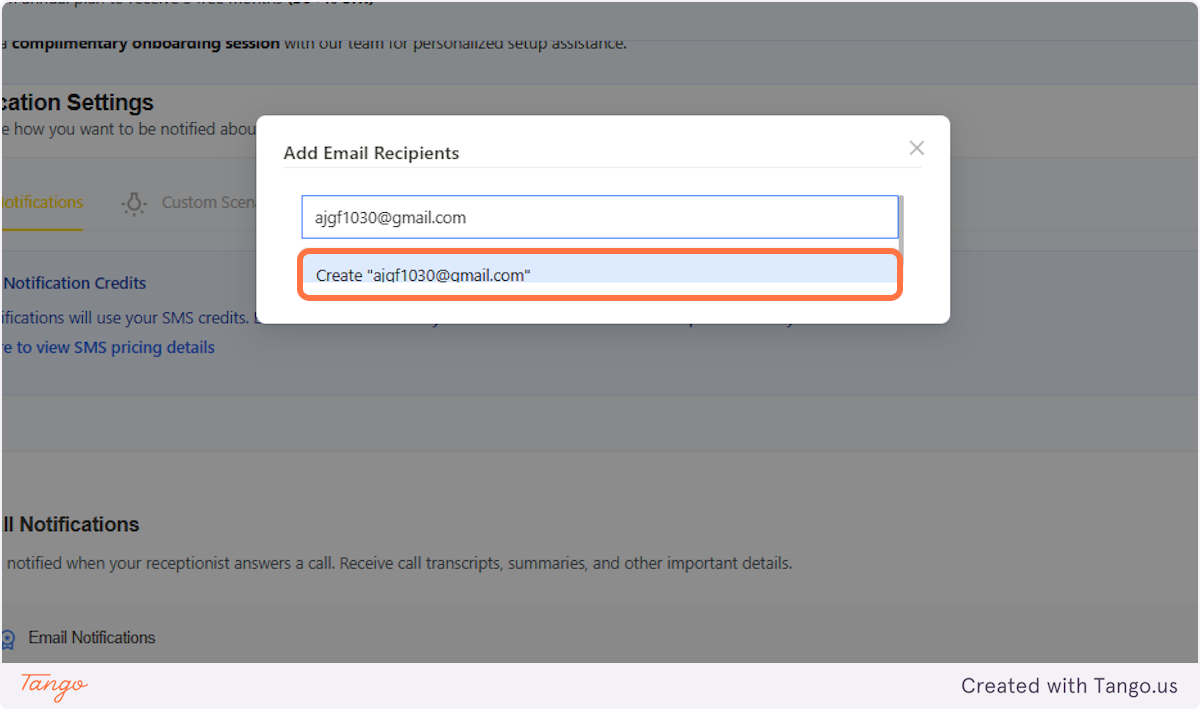1200x709 pixels.
Task: Click the Email Notifications label text
Action: point(92,637)
